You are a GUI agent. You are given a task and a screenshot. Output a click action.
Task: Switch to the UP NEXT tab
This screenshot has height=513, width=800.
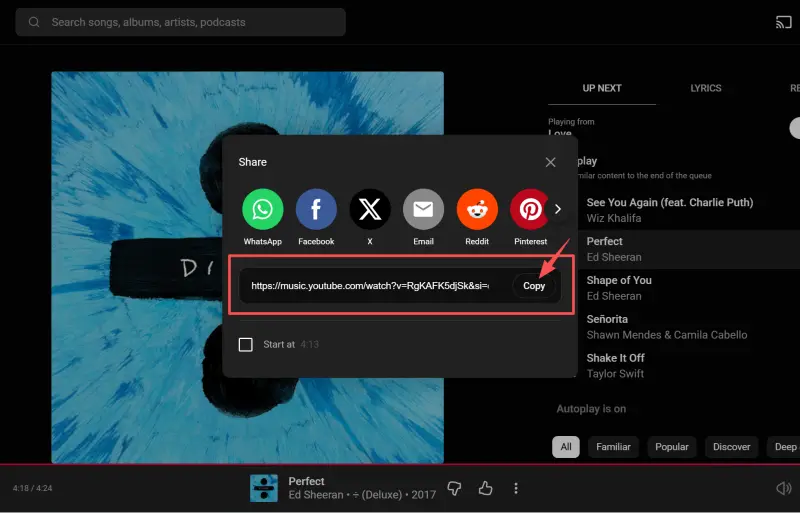pyautogui.click(x=602, y=88)
